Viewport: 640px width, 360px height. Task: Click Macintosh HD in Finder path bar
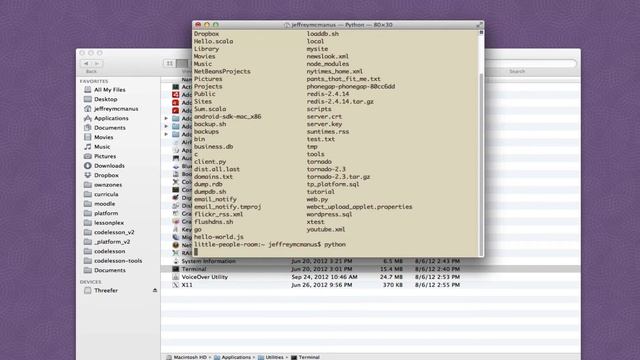186,357
